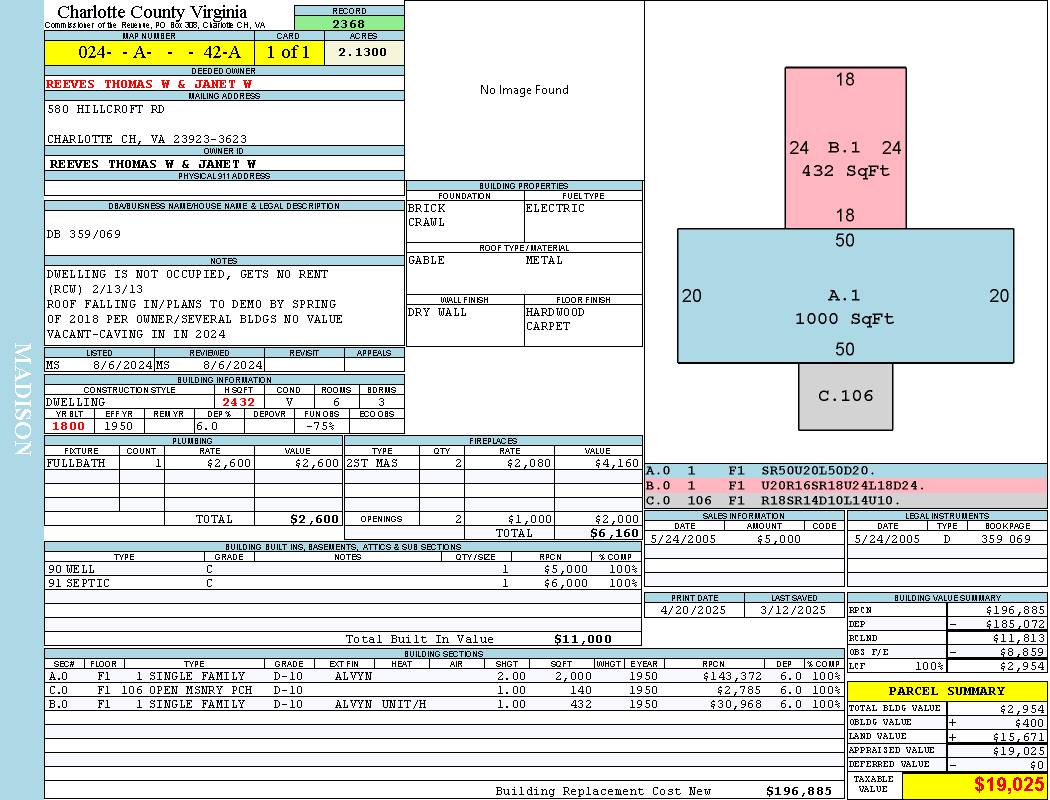
Task: Click CHARLOTTE CH, VA 23923-3623 line
Action: pyautogui.click(x=147, y=139)
